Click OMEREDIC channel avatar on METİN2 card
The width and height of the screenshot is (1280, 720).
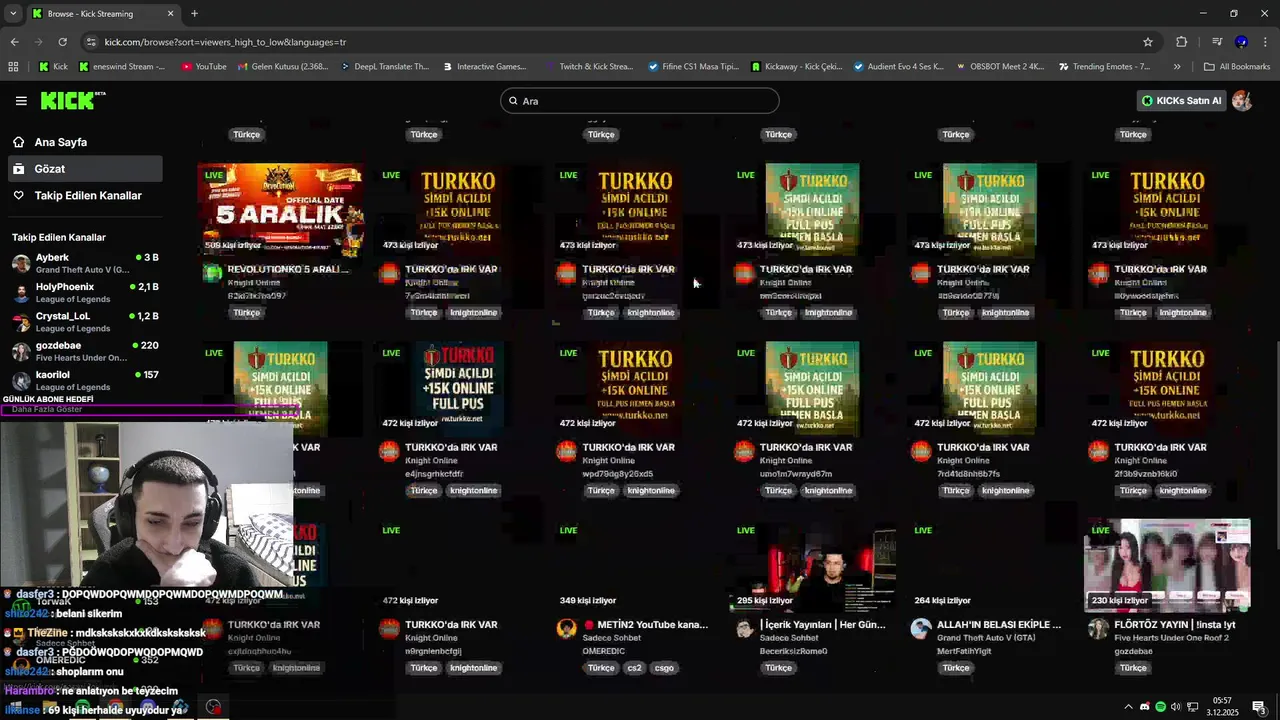click(567, 628)
